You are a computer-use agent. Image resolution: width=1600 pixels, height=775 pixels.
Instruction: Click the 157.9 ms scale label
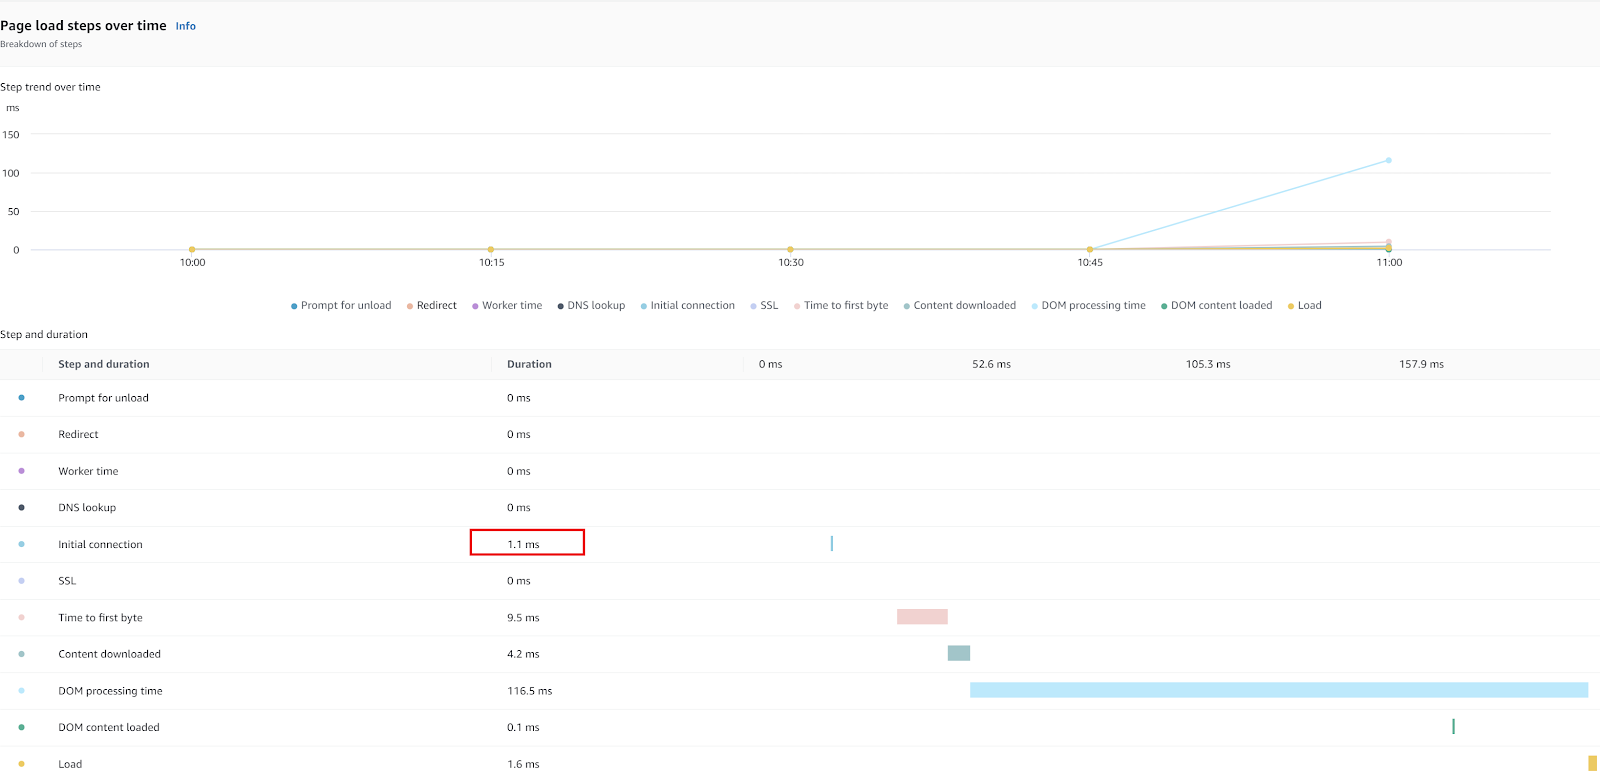1421,365
